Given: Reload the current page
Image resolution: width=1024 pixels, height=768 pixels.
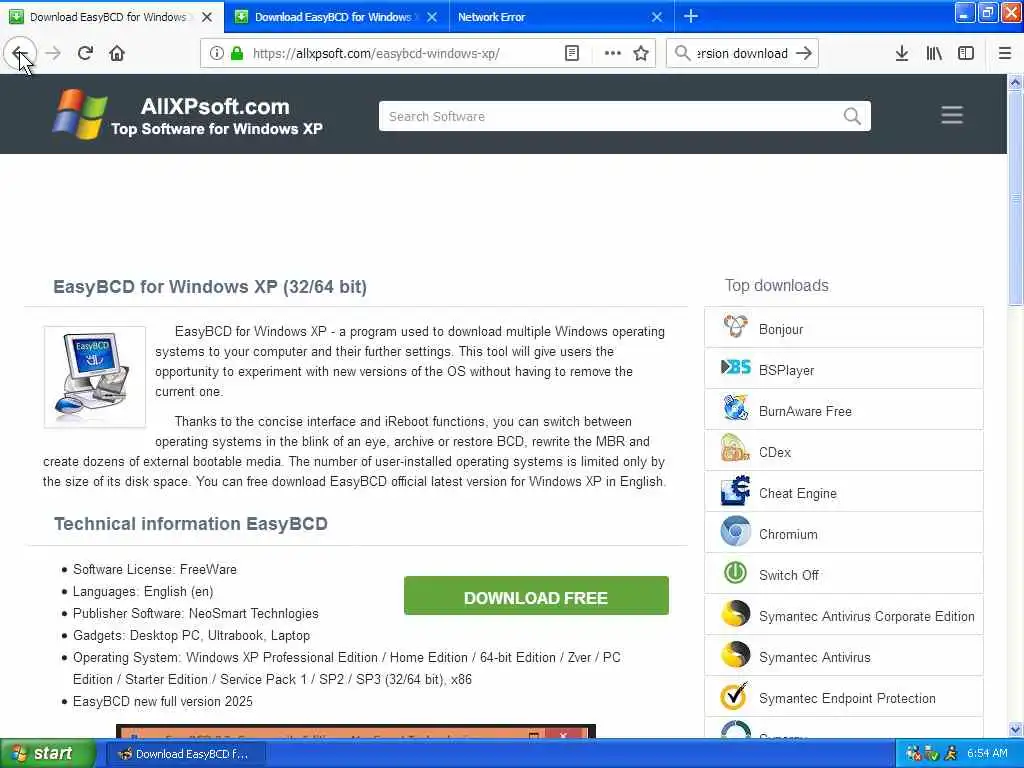Looking at the screenshot, I should pyautogui.click(x=85, y=53).
